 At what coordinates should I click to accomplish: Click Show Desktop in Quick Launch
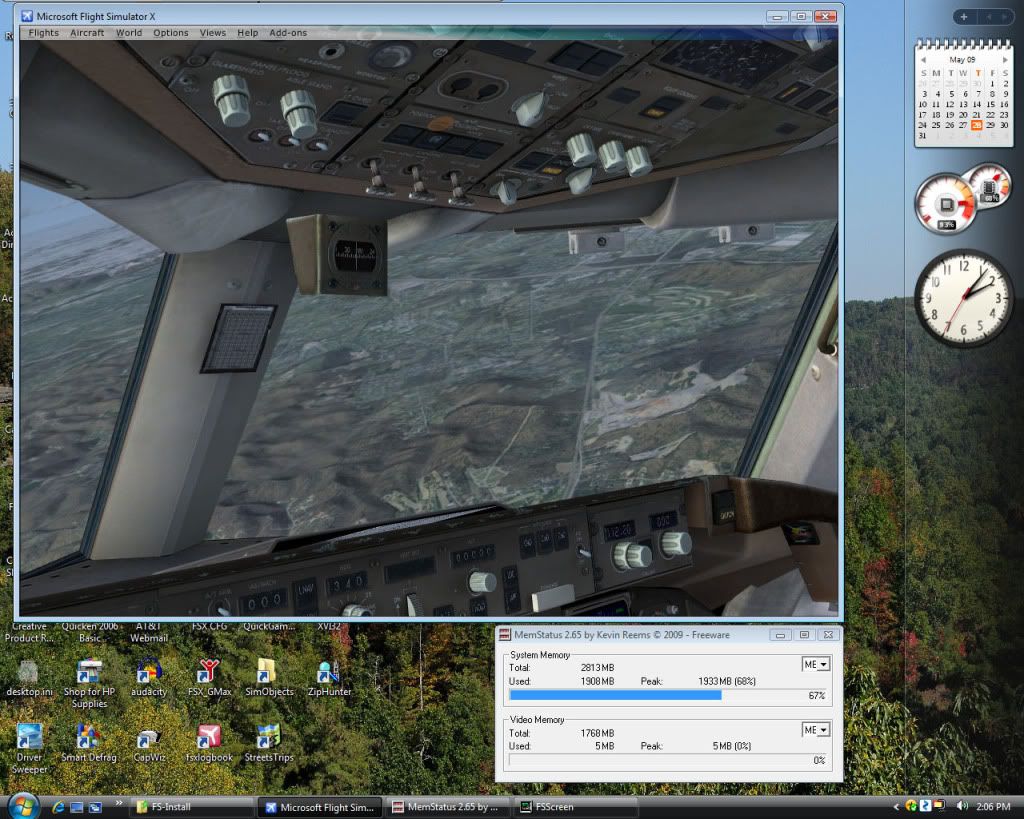[x=76, y=807]
